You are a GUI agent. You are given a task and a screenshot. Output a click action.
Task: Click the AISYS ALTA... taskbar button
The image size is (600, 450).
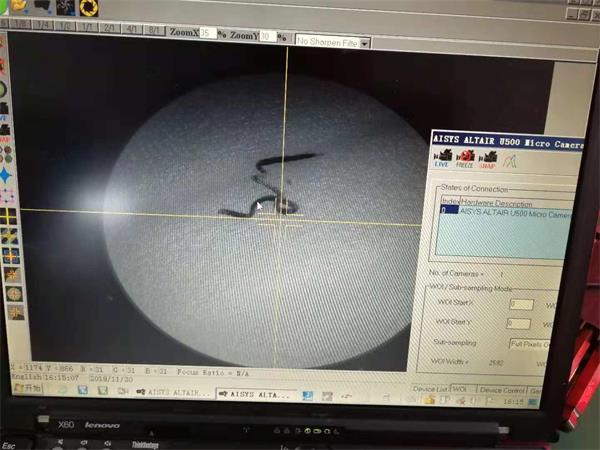click(x=257, y=394)
